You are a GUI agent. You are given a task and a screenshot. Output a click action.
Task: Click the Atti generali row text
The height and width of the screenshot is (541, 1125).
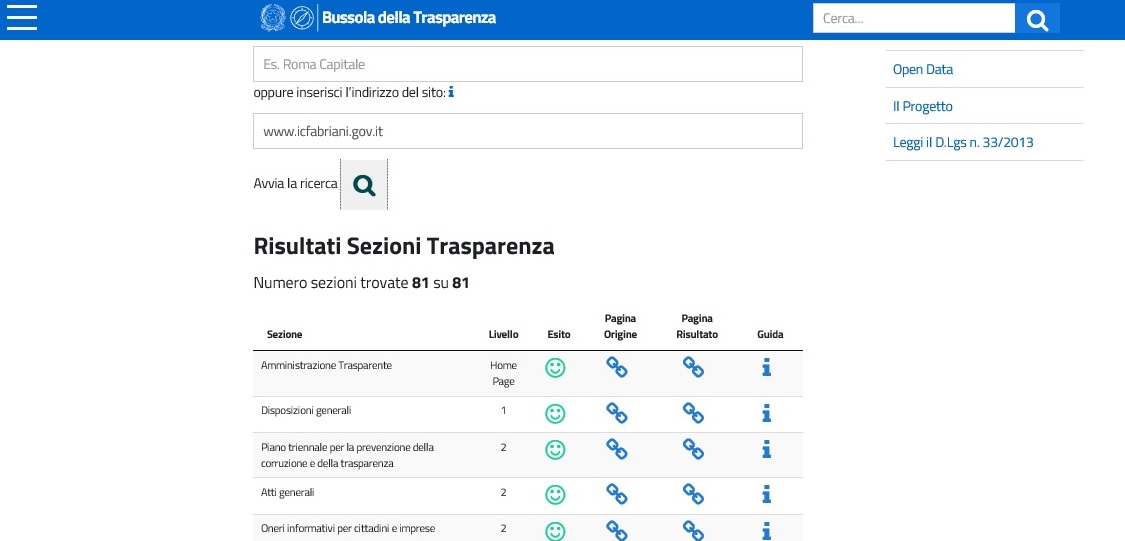point(288,492)
